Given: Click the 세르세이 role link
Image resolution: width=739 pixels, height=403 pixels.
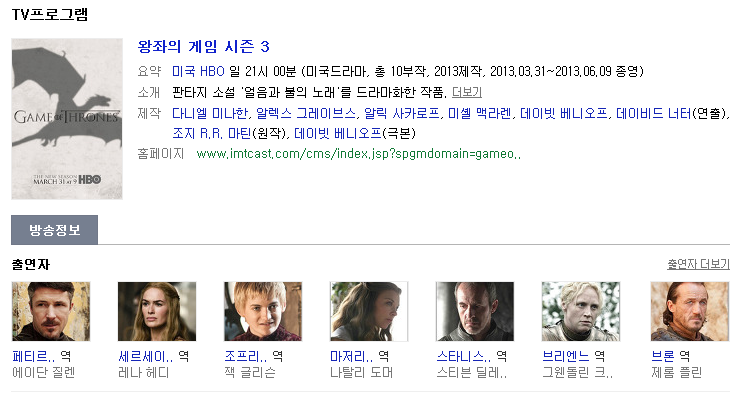Looking at the screenshot, I should 145,356.
